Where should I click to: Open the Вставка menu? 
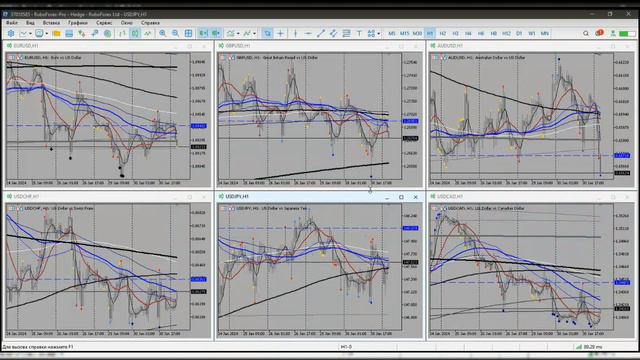51,23
